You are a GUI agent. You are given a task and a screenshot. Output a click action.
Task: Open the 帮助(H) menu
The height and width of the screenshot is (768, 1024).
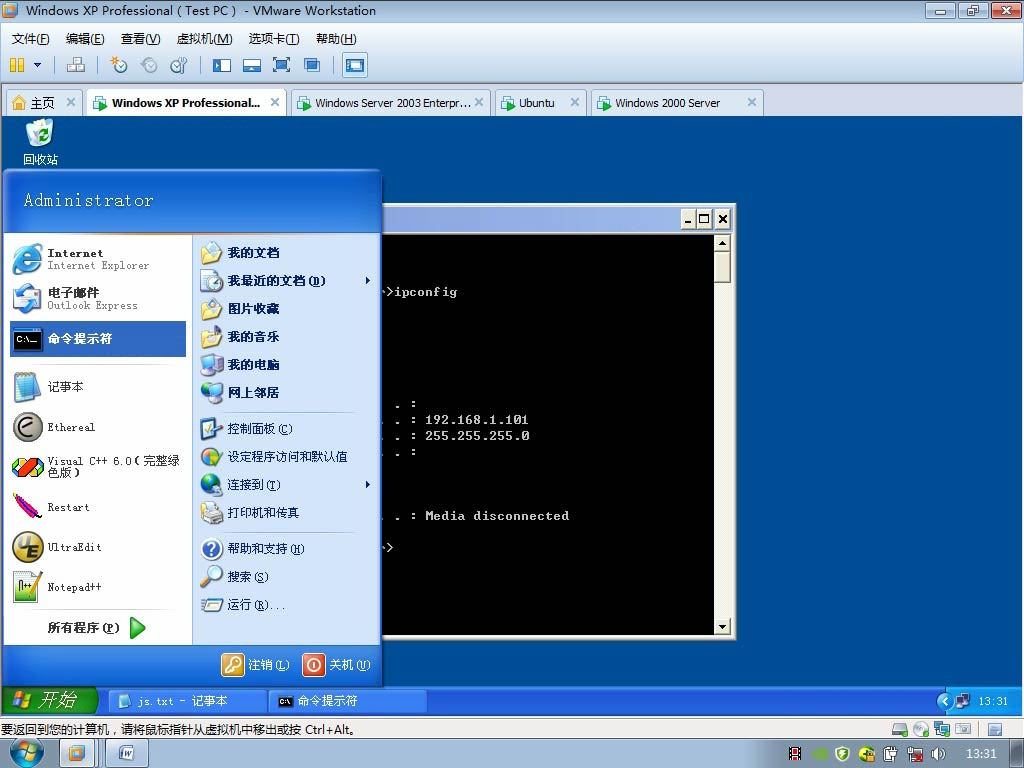pos(336,39)
